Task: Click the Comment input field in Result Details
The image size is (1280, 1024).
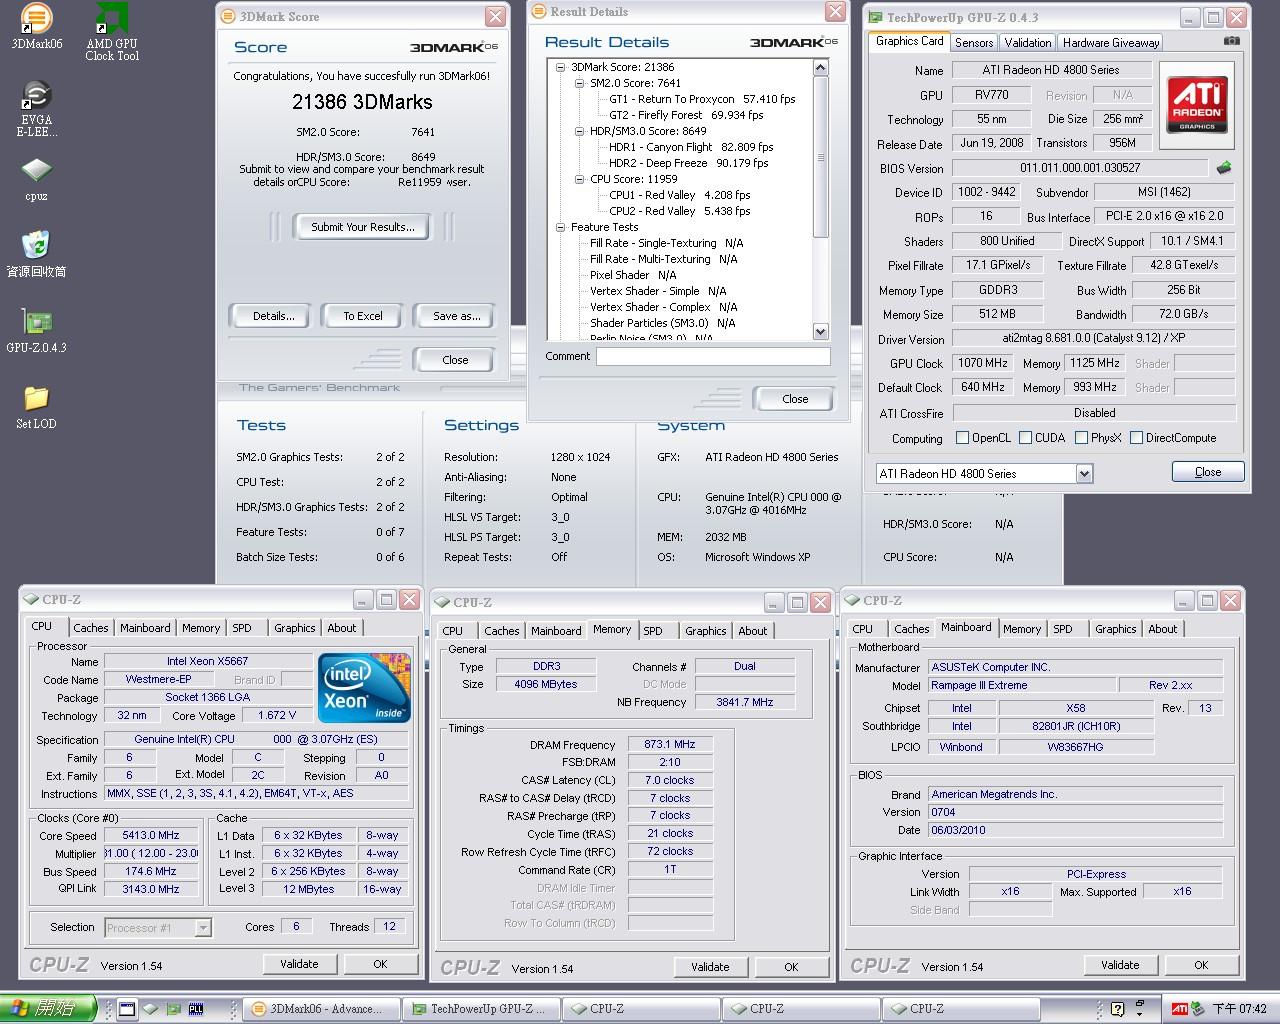Action: 713,356
